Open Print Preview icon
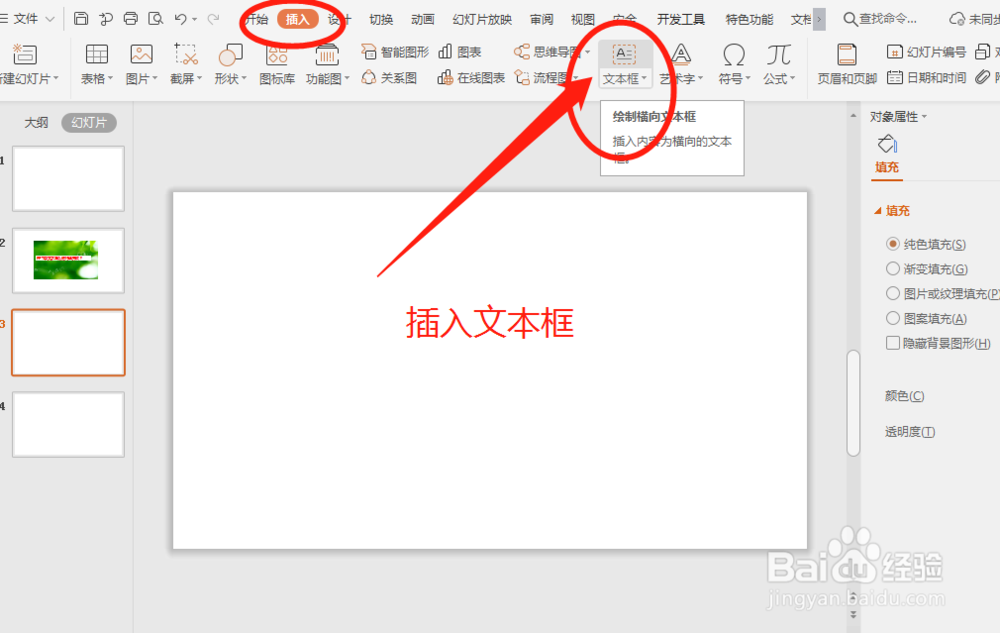Image resolution: width=1000 pixels, height=633 pixels. 156,18
